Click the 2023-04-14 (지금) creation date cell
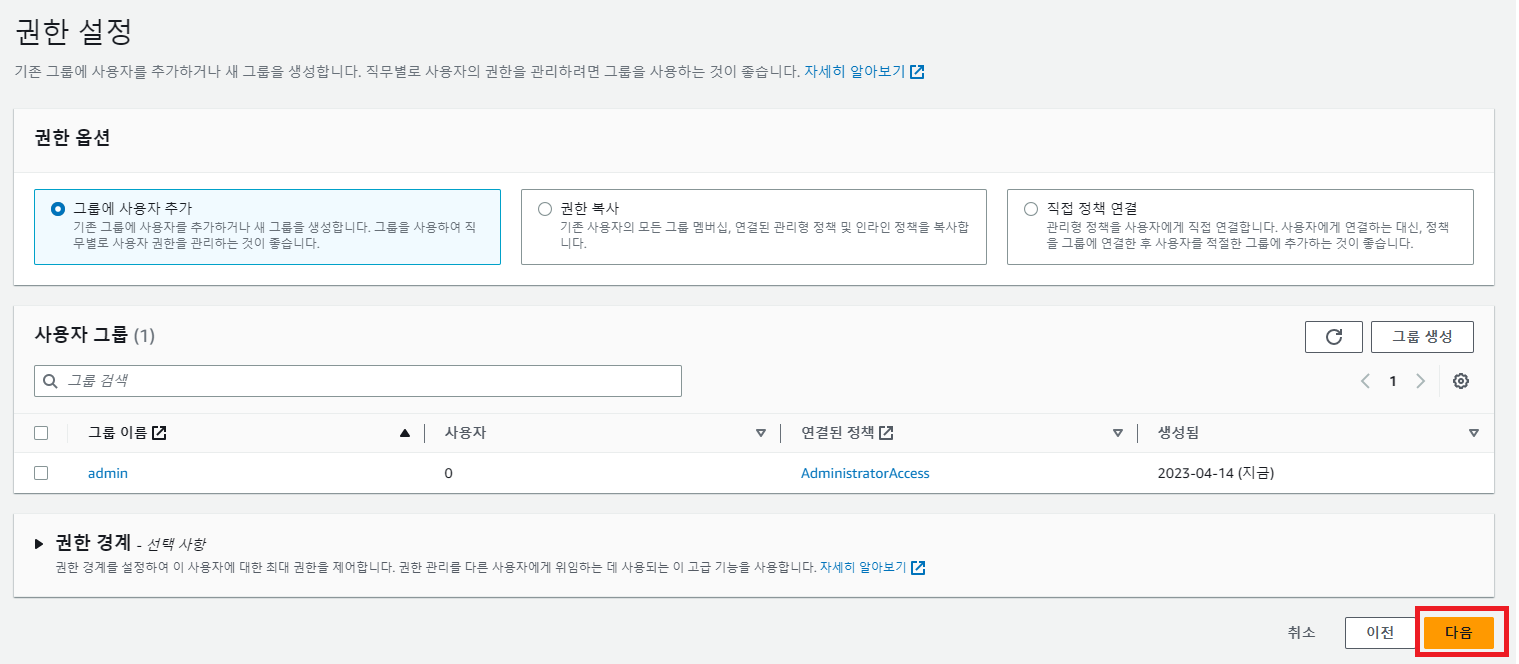This screenshot has width=1519, height=664. pyautogui.click(x=1215, y=473)
